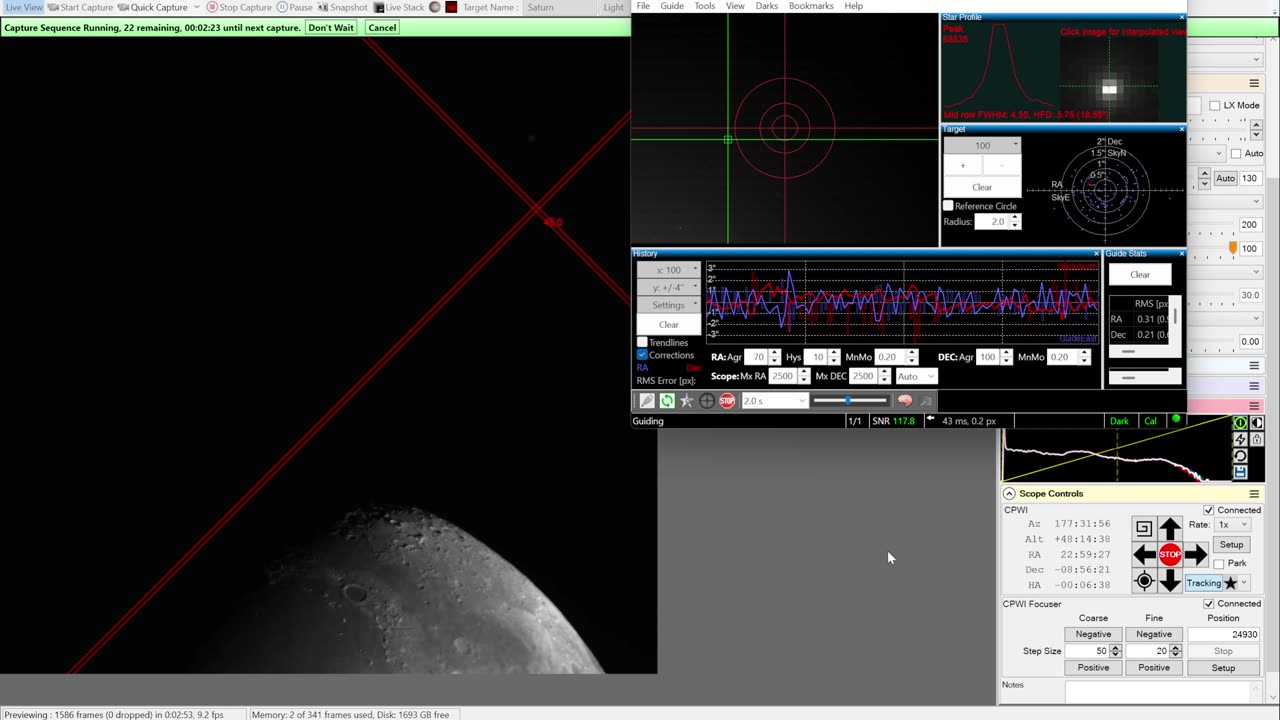
Task: Click Stop Capture toolbar icon
Action: pyautogui.click(x=212, y=7)
